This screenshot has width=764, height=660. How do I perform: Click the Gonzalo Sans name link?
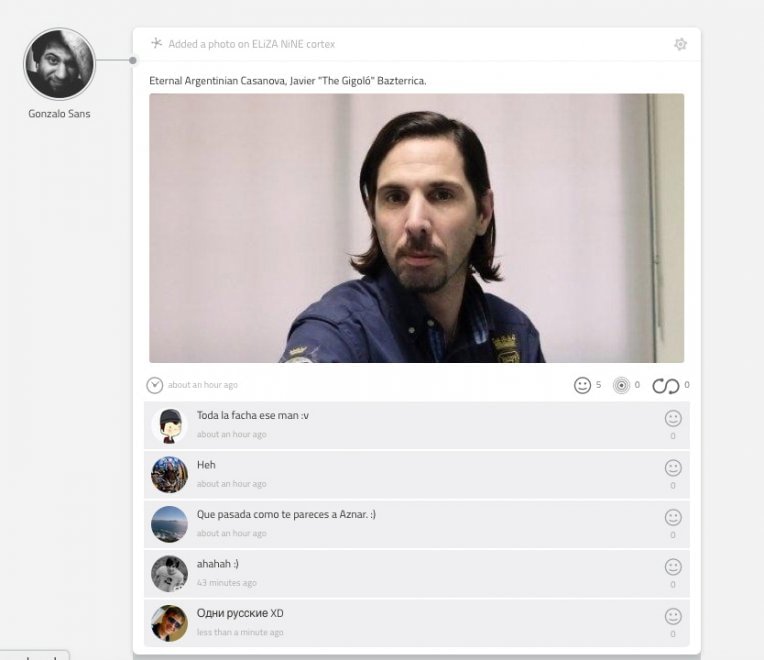(59, 113)
